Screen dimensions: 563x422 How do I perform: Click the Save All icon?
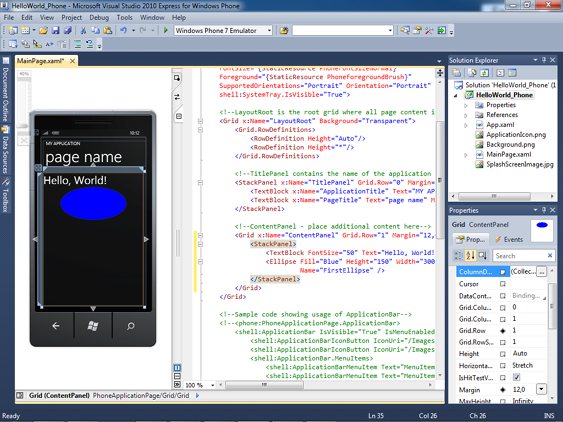[x=68, y=31]
